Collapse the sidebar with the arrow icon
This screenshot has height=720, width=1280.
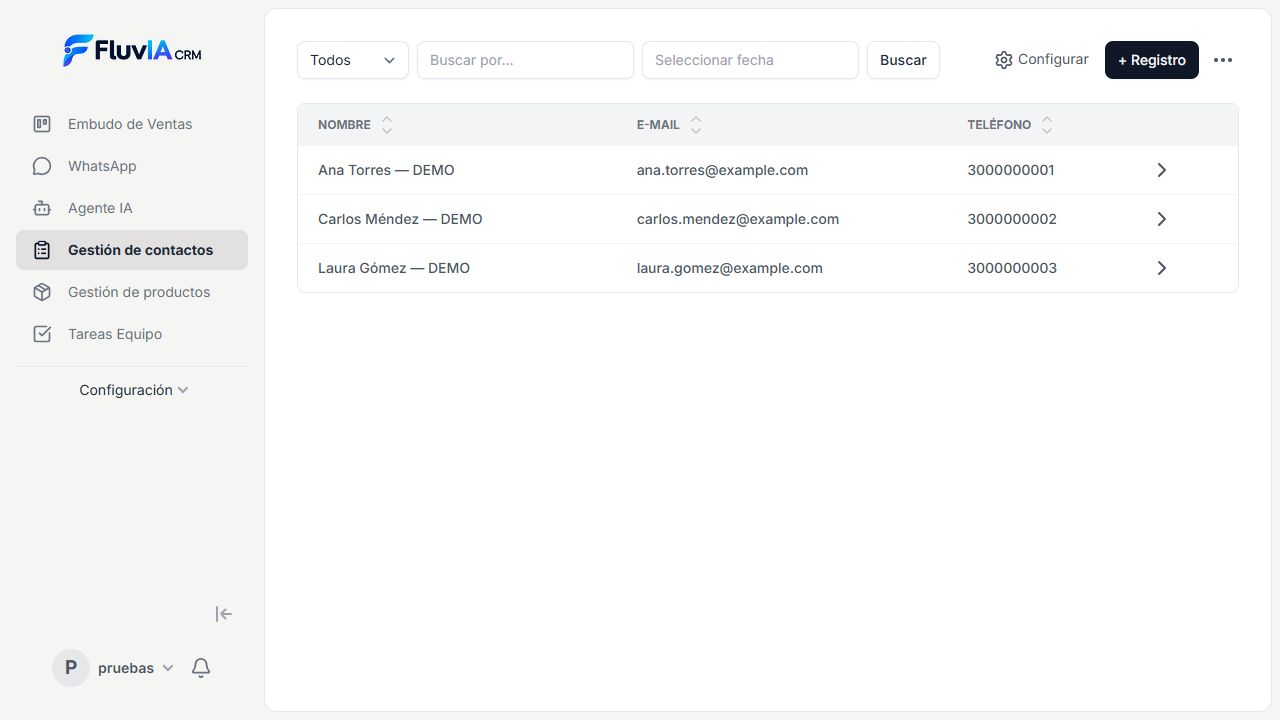[x=224, y=614]
